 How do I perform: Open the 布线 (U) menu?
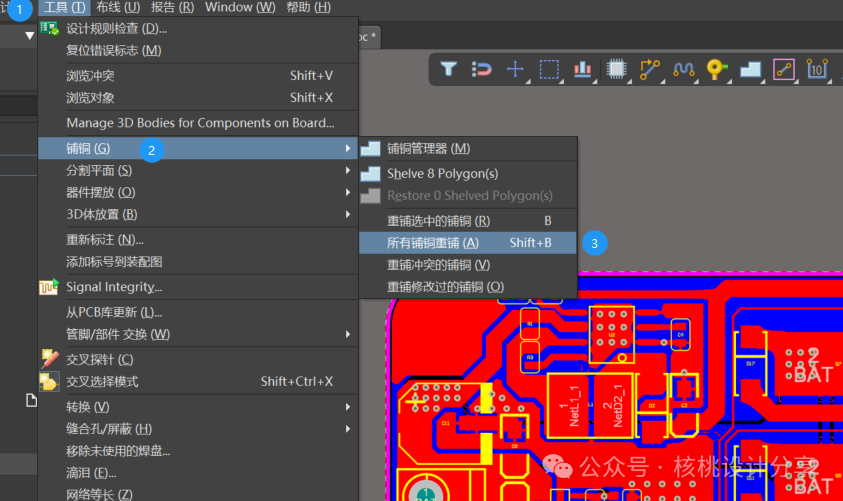118,7
